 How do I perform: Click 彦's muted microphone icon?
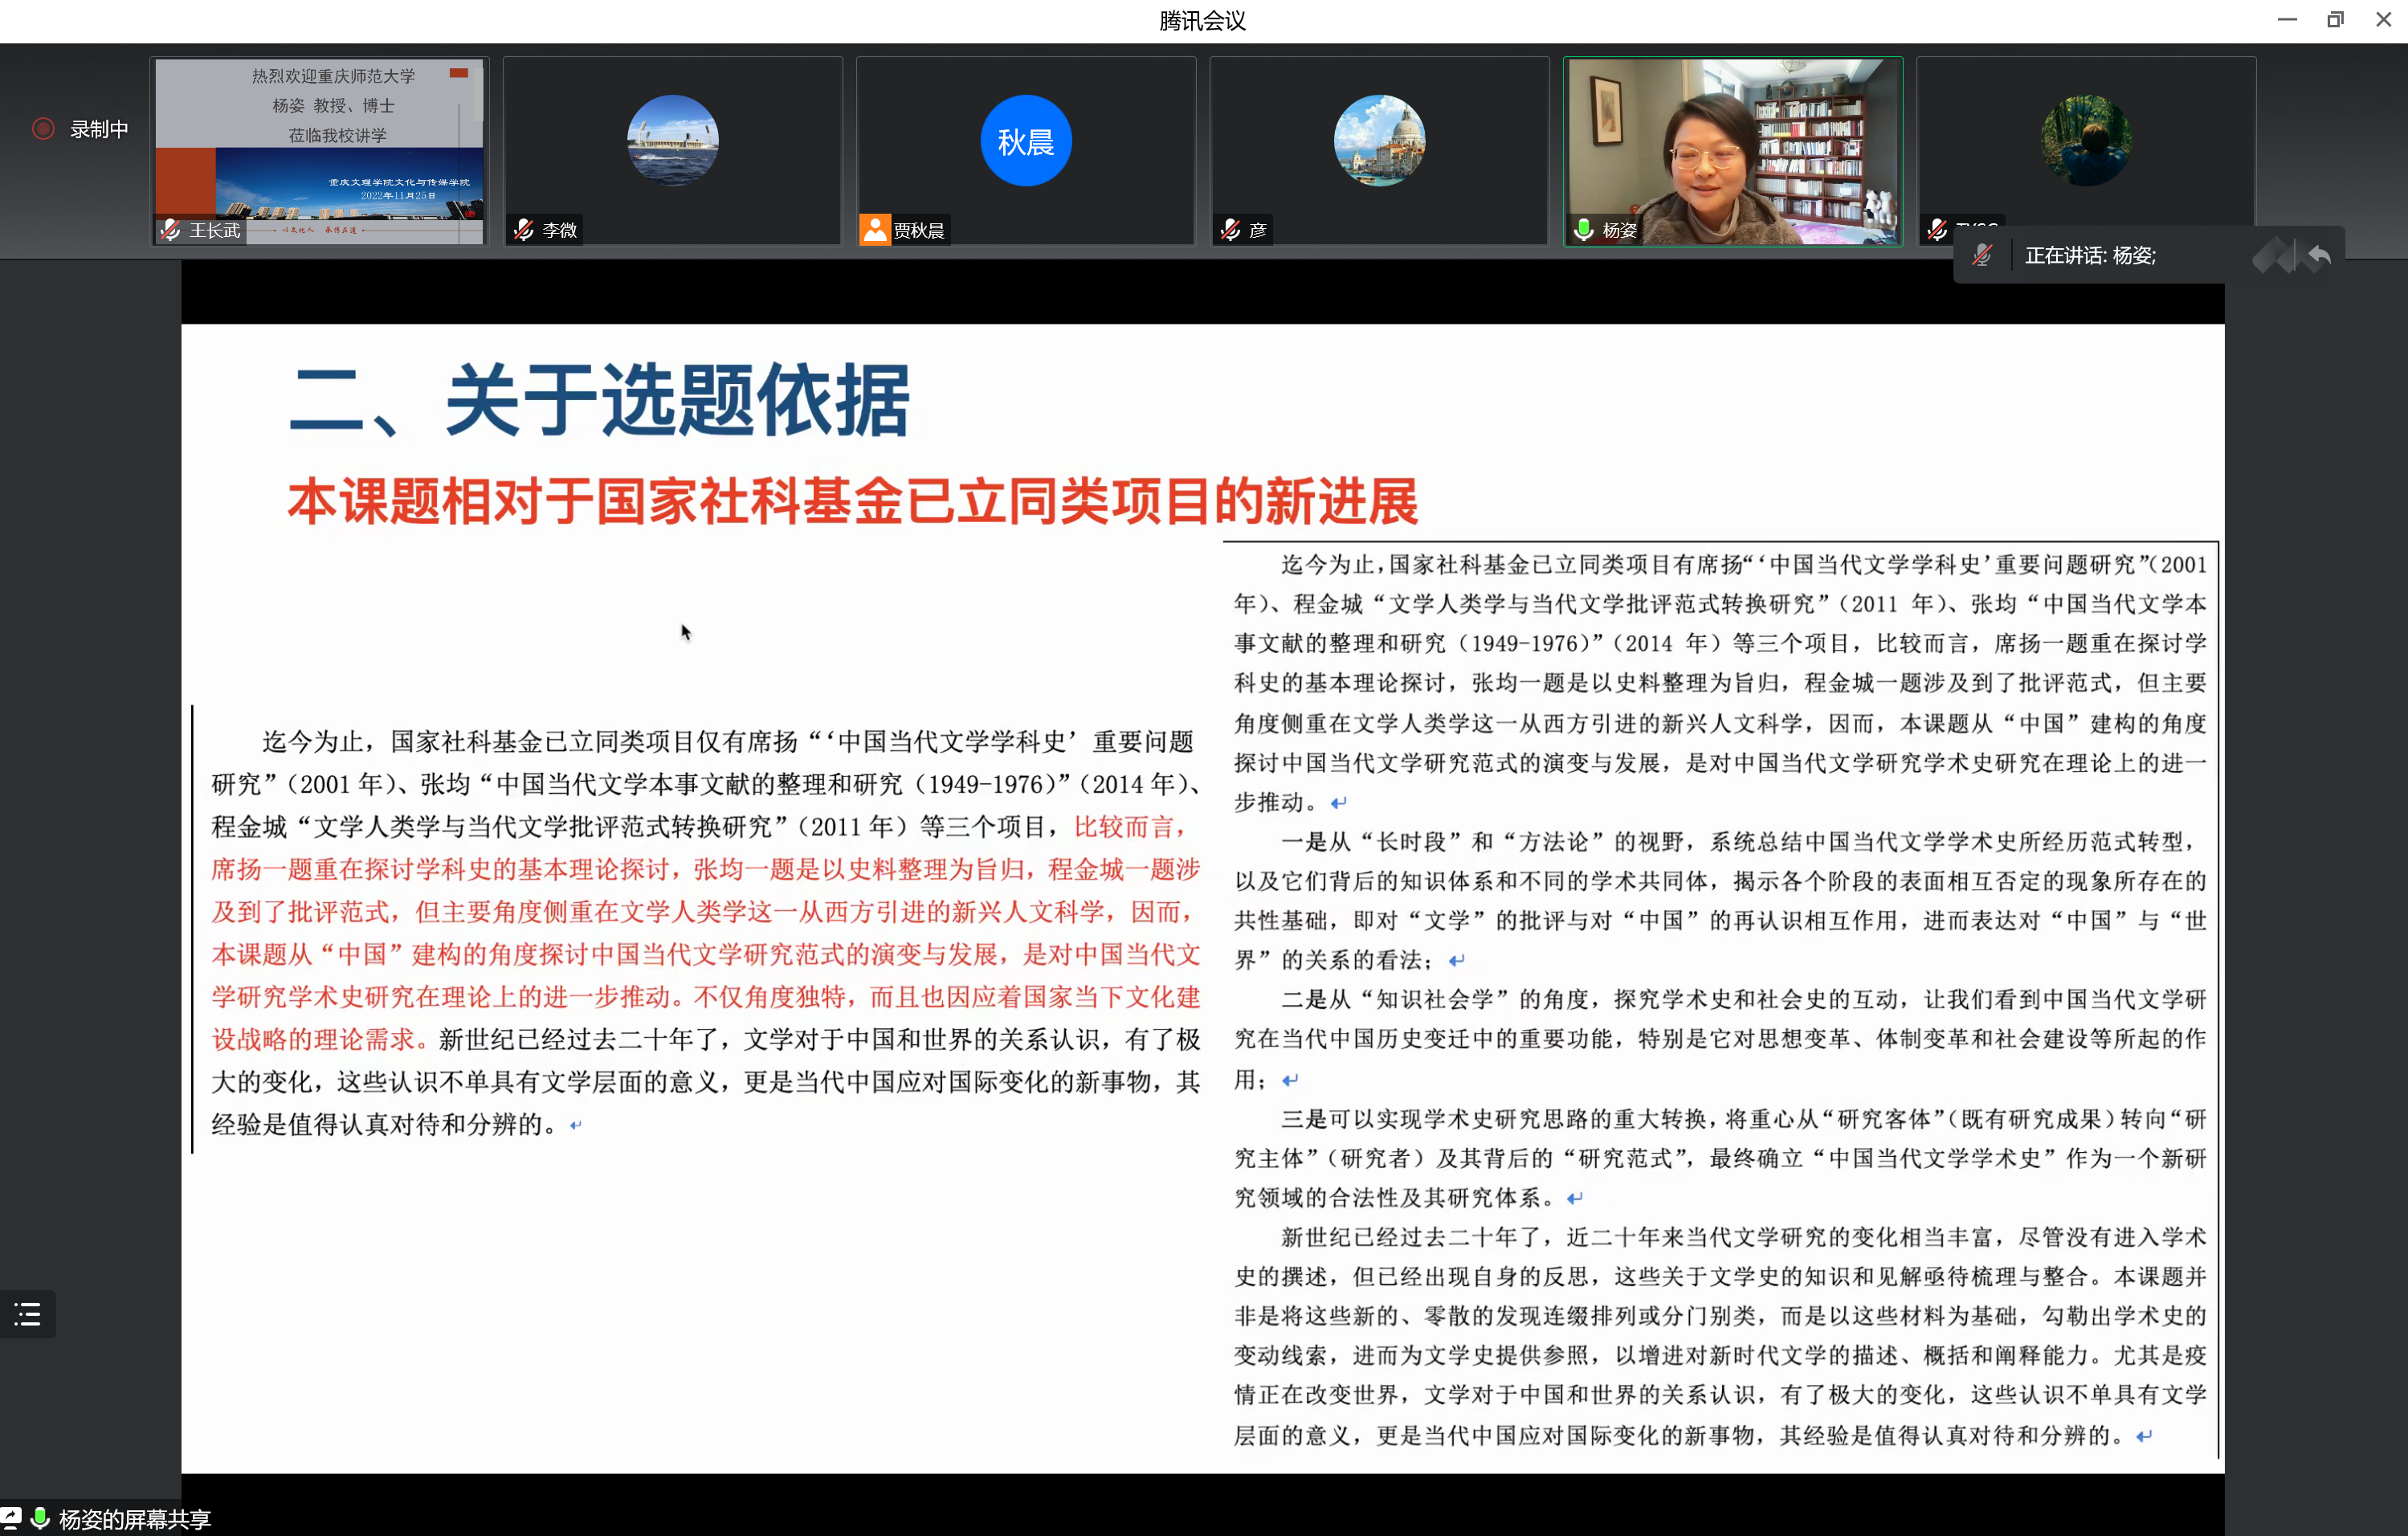coord(1231,230)
